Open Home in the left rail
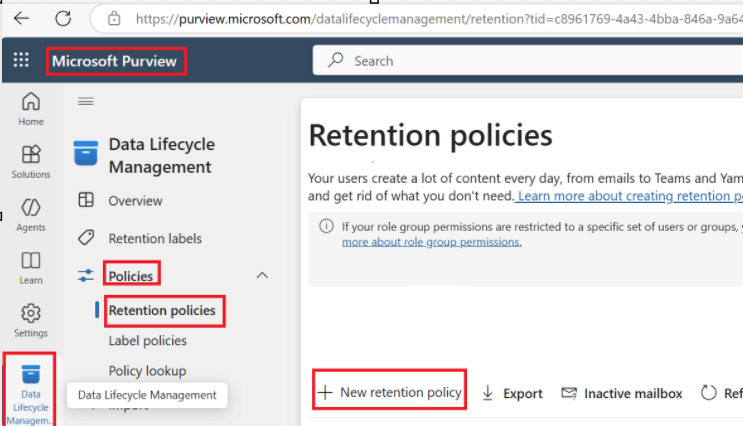Image resolution: width=743 pixels, height=426 pixels. pos(31,109)
